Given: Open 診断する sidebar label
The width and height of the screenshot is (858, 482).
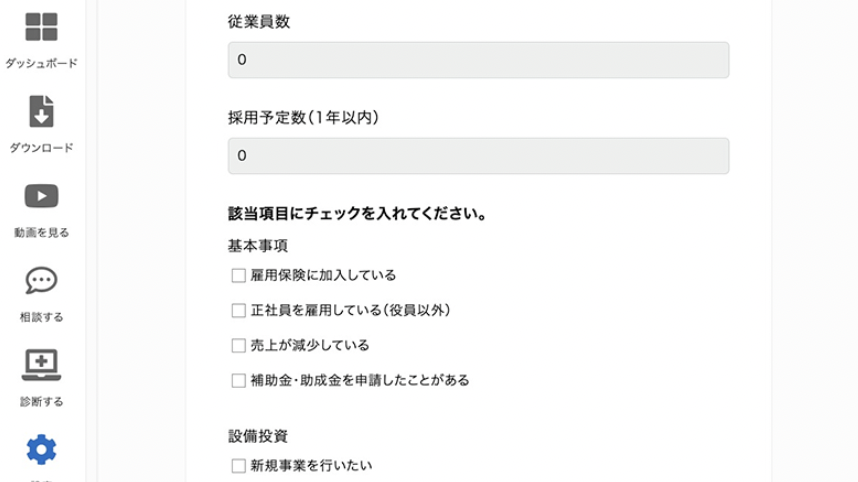Looking at the screenshot, I should [41, 402].
